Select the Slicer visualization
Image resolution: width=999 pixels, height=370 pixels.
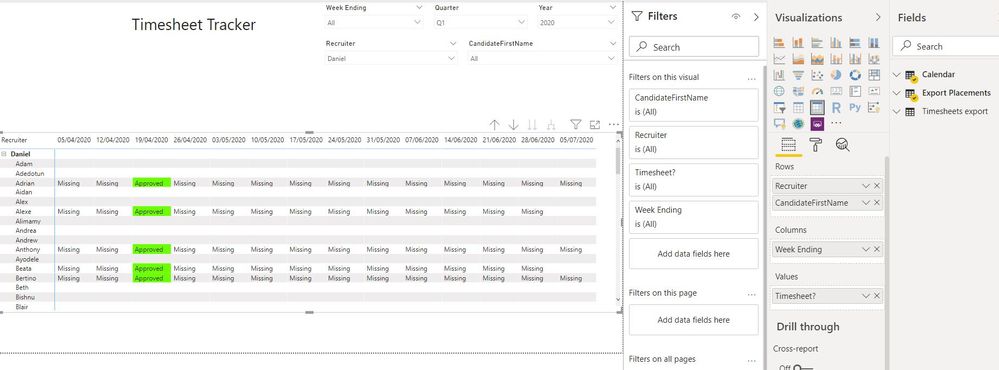pos(779,107)
